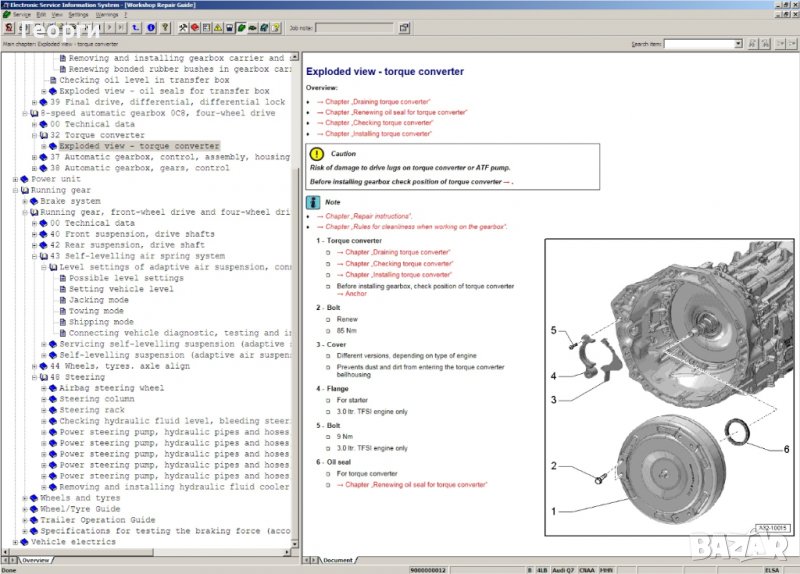Screen dimensions: 800x574
Task: Click the blue info icon in the toolbar
Action: click(x=150, y=28)
